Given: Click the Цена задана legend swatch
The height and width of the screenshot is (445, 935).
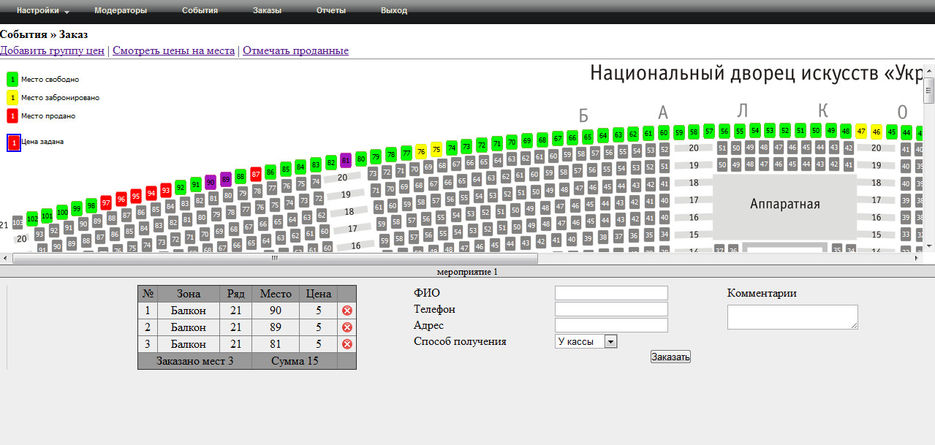Looking at the screenshot, I should coord(13,143).
